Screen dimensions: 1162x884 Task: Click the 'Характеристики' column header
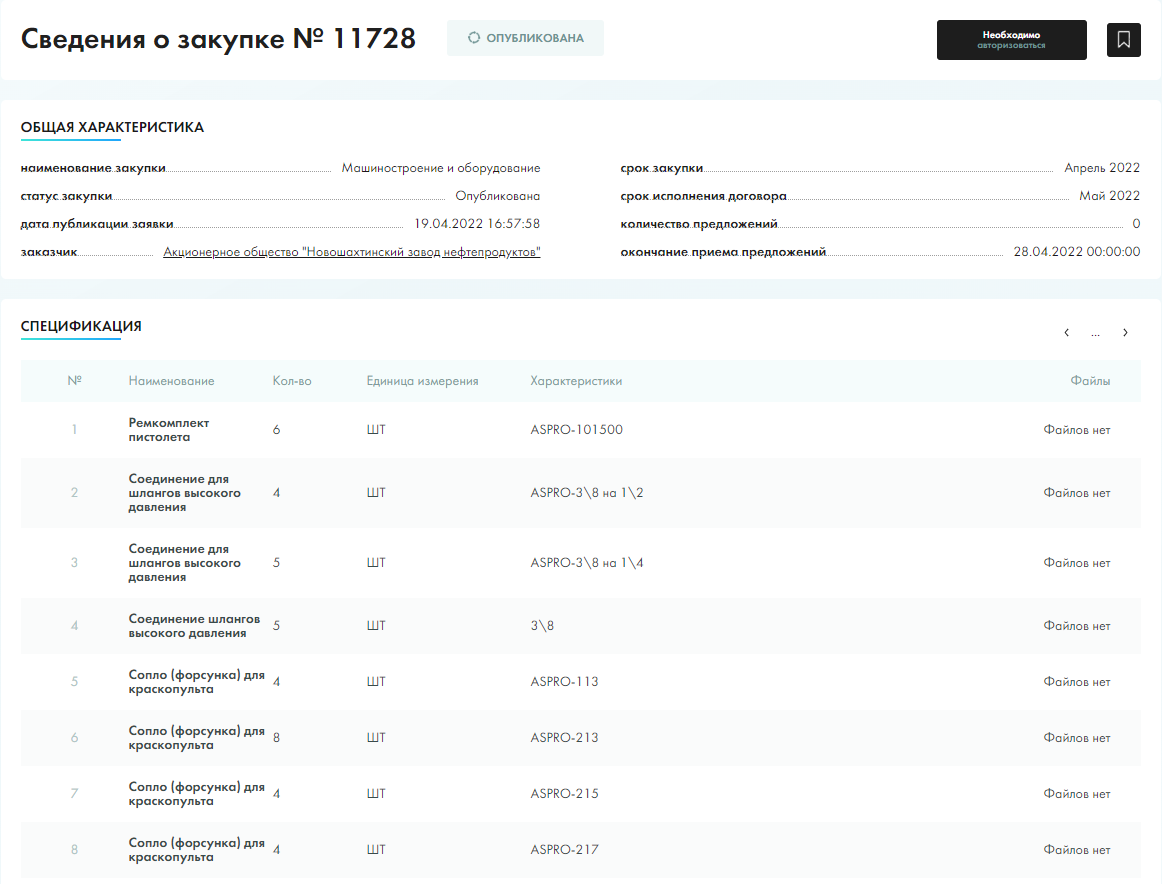tap(576, 381)
